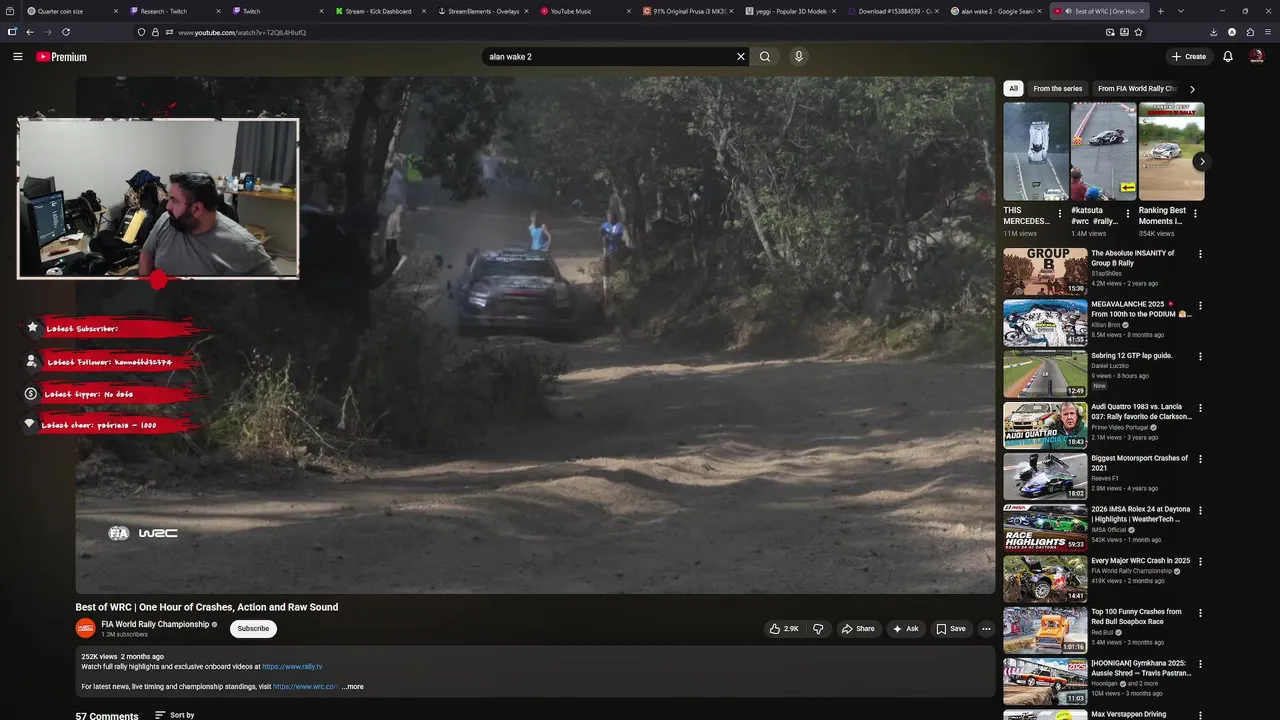The height and width of the screenshot is (720, 1280).
Task: Open options for Biggest Motorsport Crashes video
Action: (1200, 460)
